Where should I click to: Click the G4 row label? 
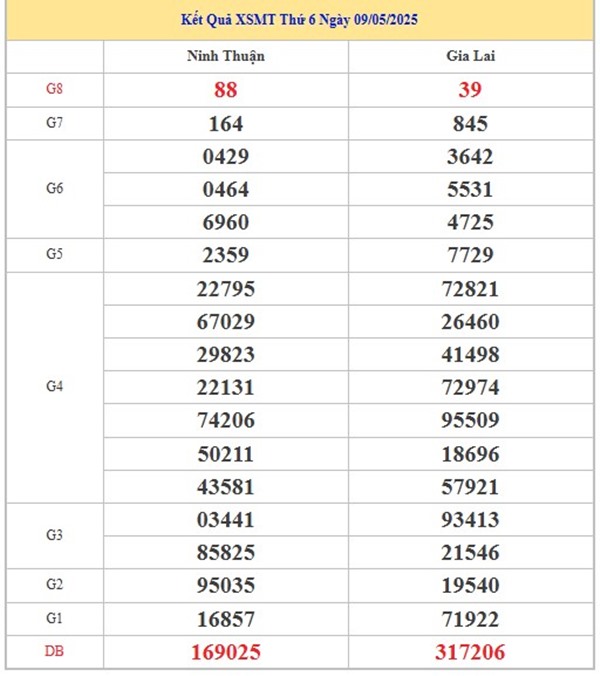pyautogui.click(x=54, y=387)
